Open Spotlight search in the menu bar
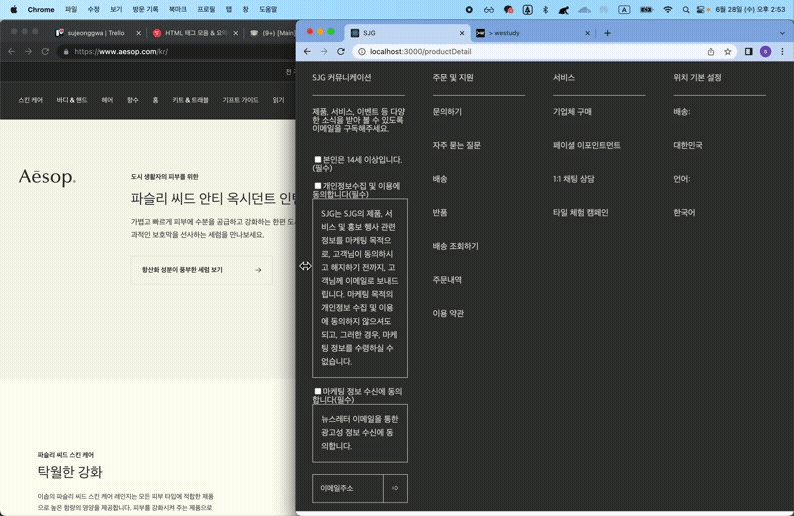794x516 pixels. 686,9
